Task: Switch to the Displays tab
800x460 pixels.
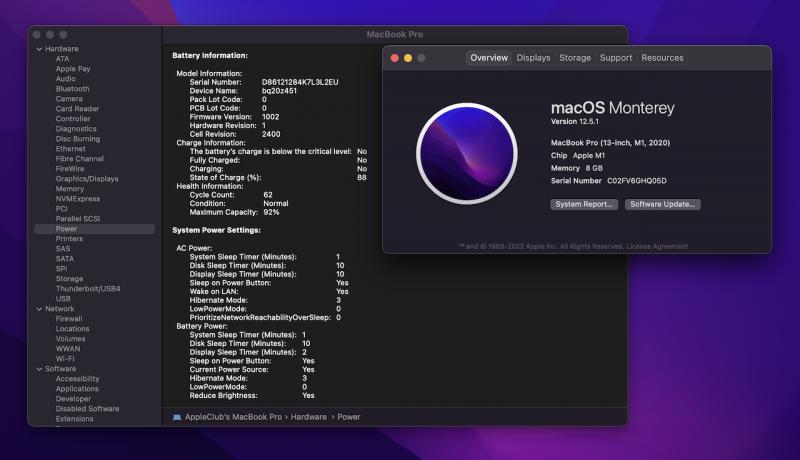Action: (x=533, y=58)
